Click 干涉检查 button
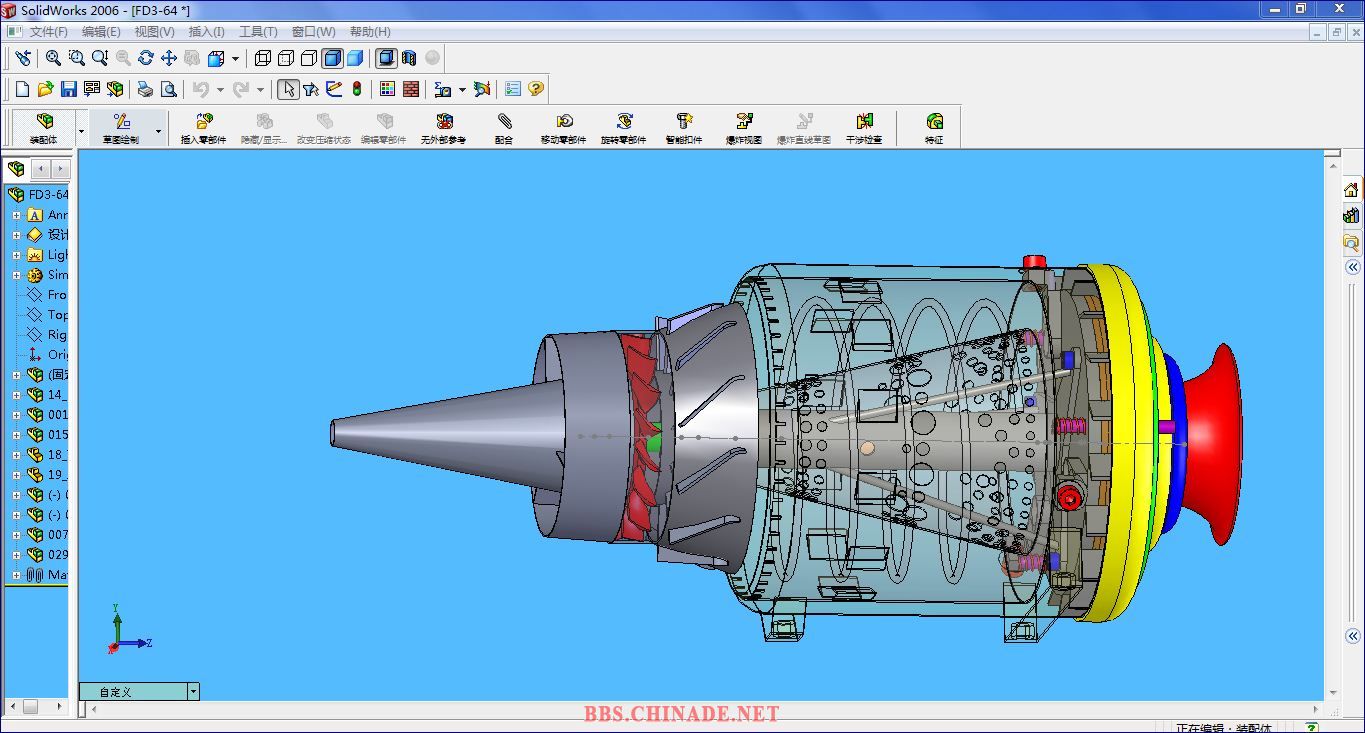This screenshot has height=733, width=1365. (x=864, y=128)
